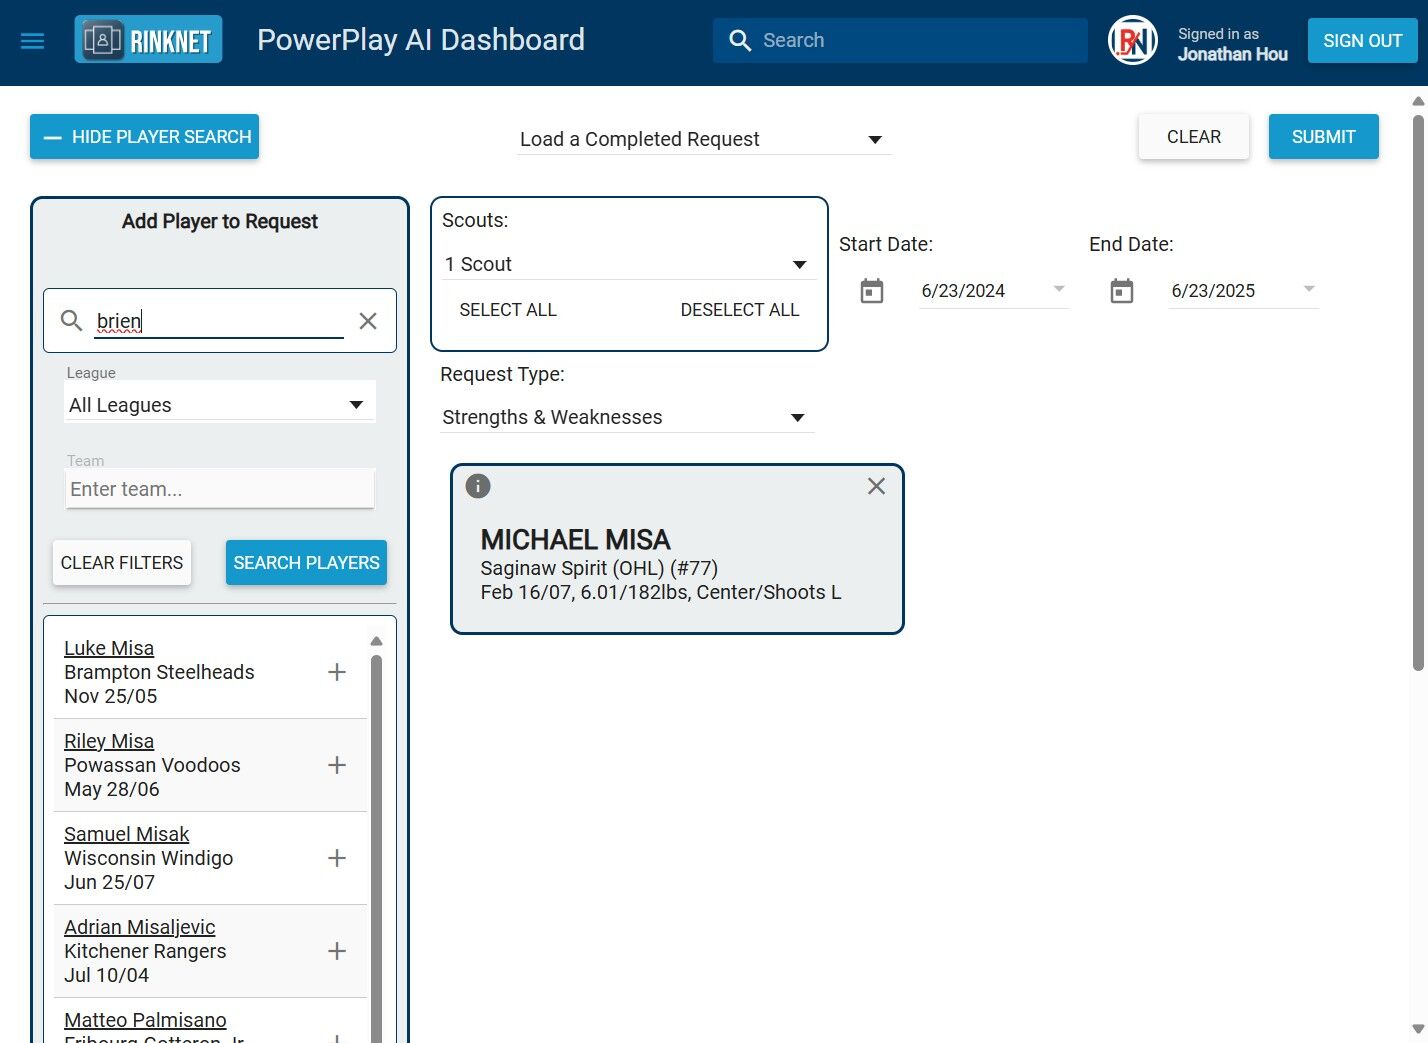This screenshot has width=1428, height=1043.
Task: Click 'Saginaw Spirit (OHL) (#77)' text
Action: pyautogui.click(x=599, y=568)
